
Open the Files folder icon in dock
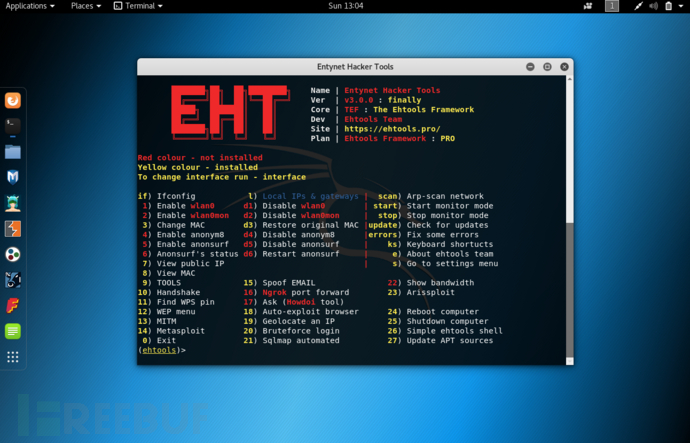coord(13,152)
